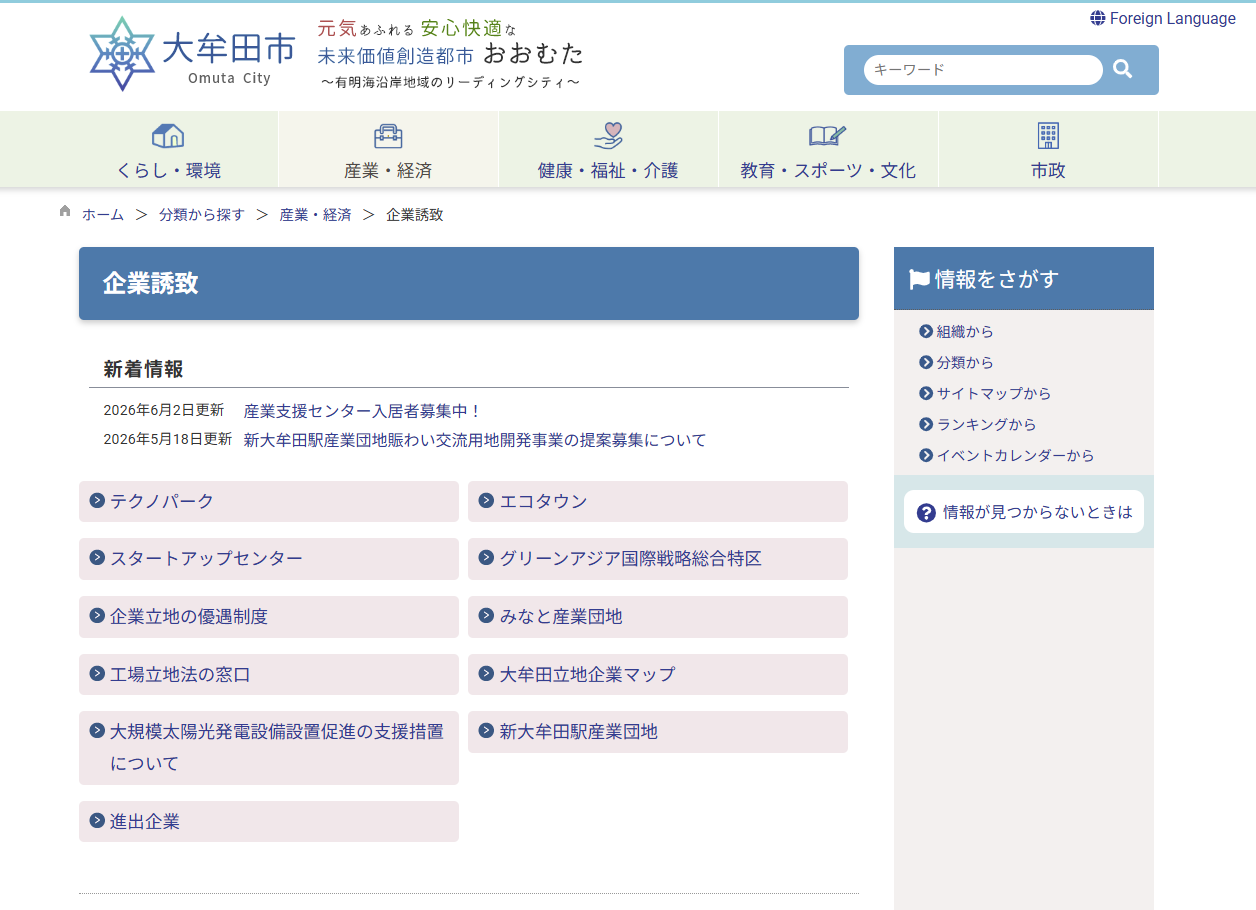Open 大牟田立地企業マップ category link
This screenshot has height=910, width=1256.
[x=658, y=675]
